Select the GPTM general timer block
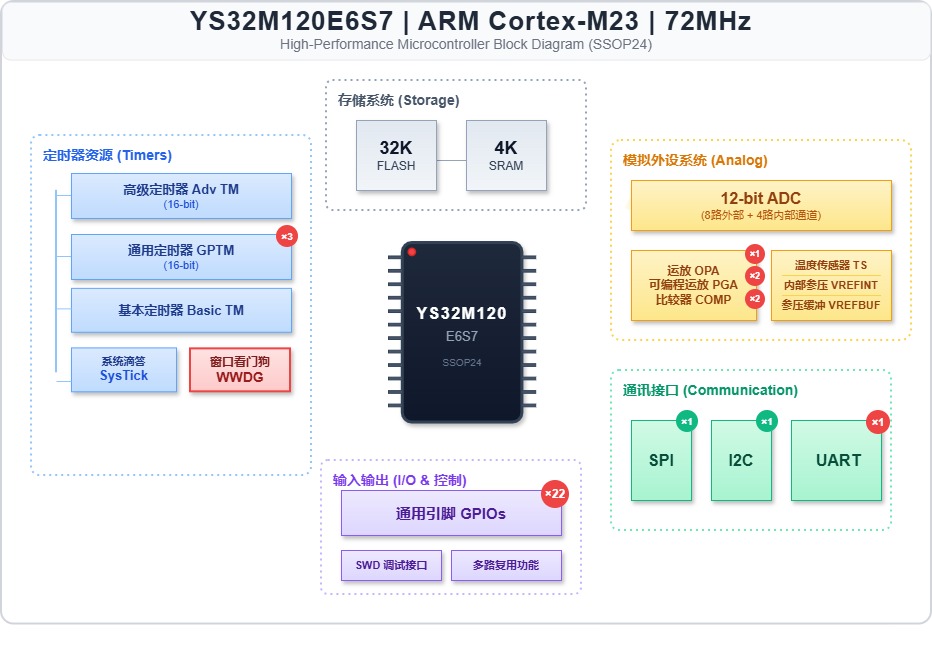The image size is (932, 645). (x=181, y=257)
